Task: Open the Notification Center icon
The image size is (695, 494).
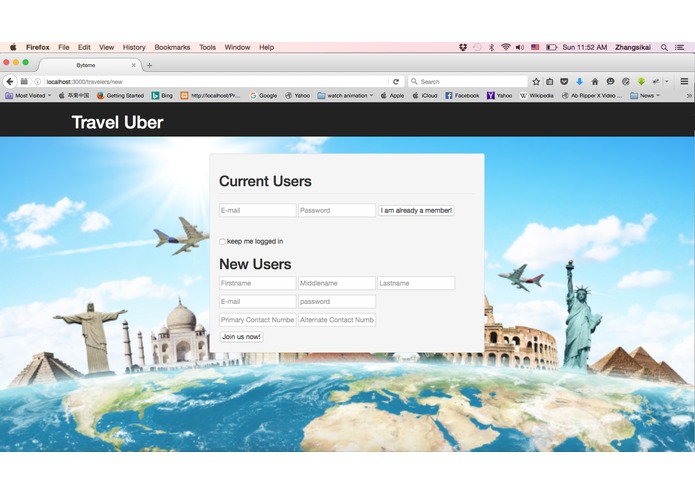Action: click(679, 47)
